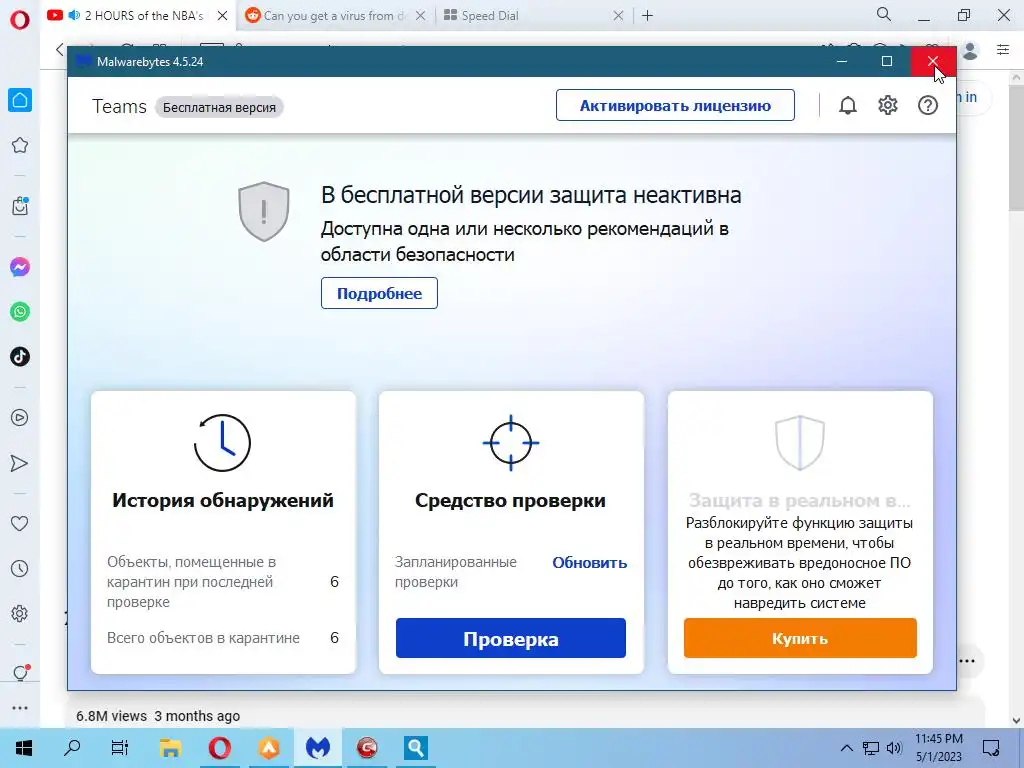1024x768 pixels.
Task: Start scan with Проверка button
Action: point(511,638)
